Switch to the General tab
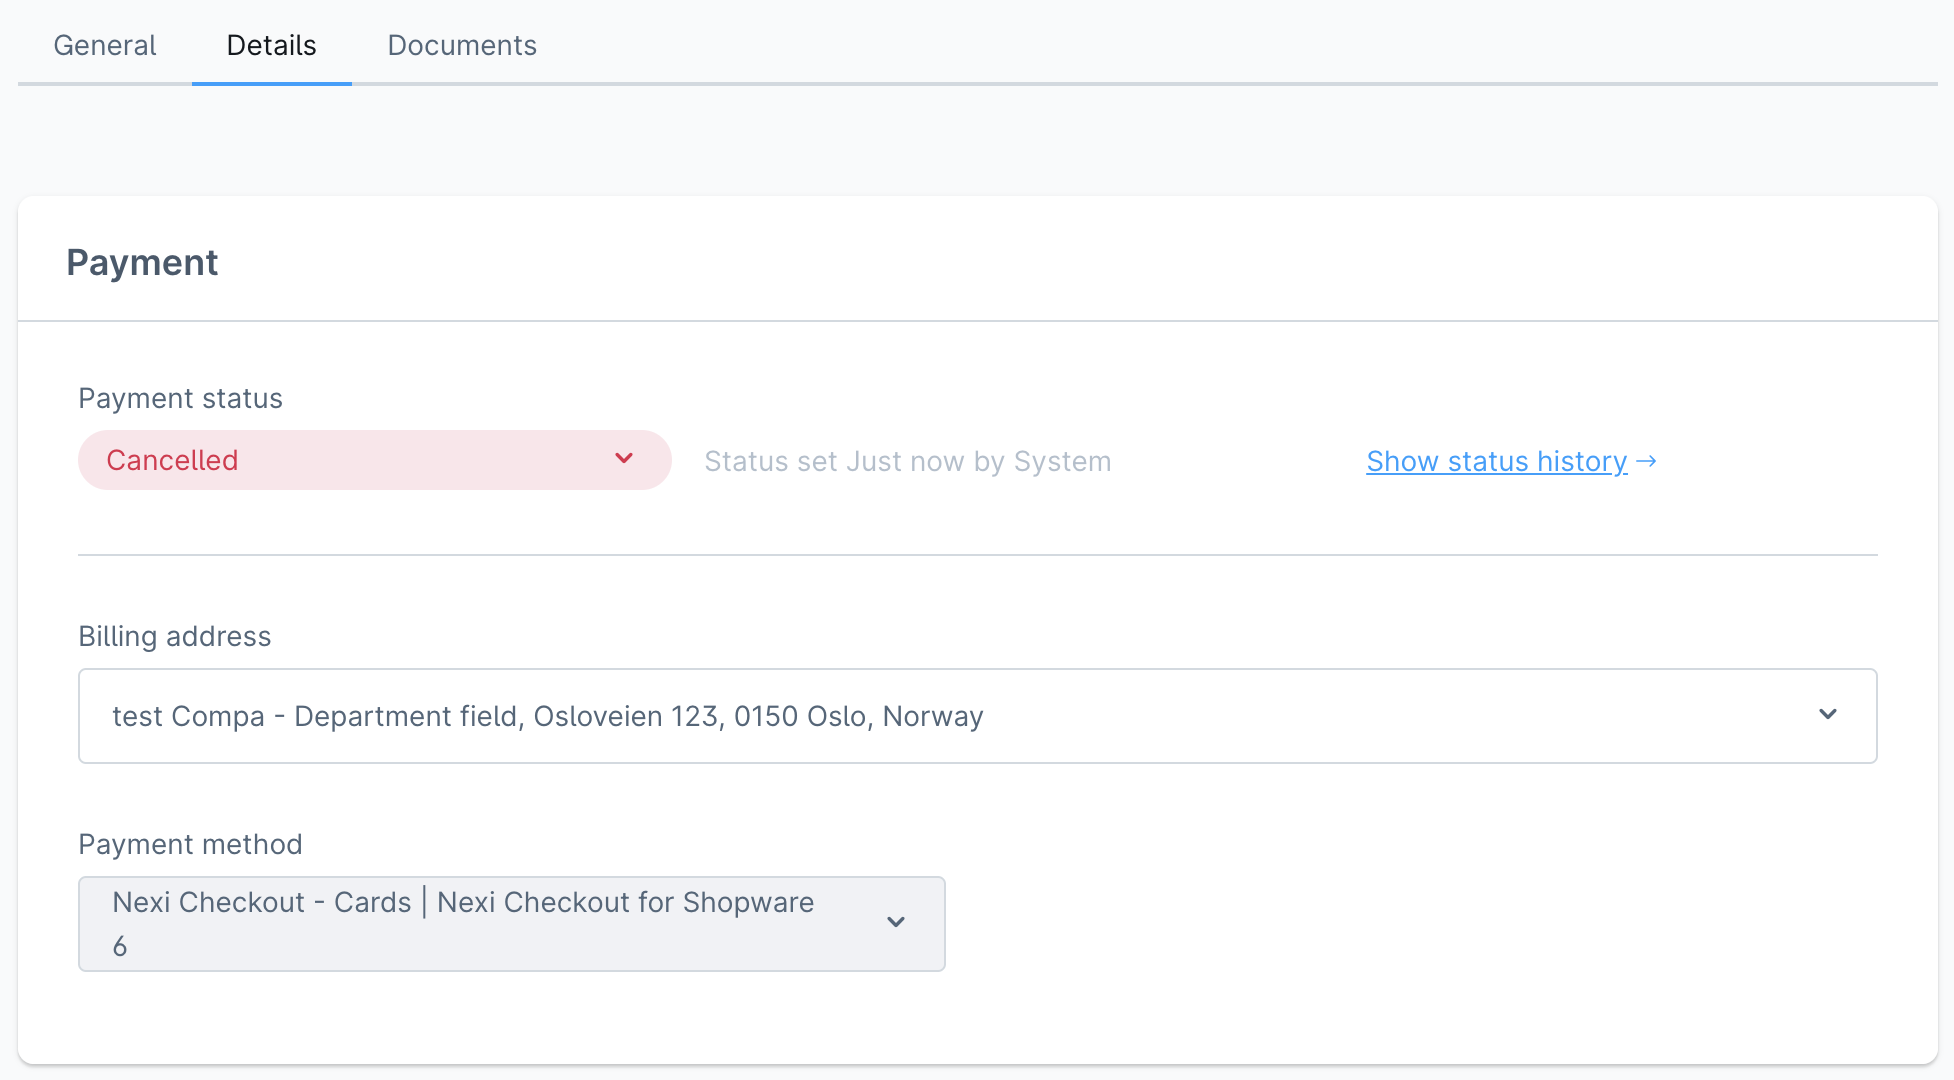The width and height of the screenshot is (1954, 1080). (104, 45)
